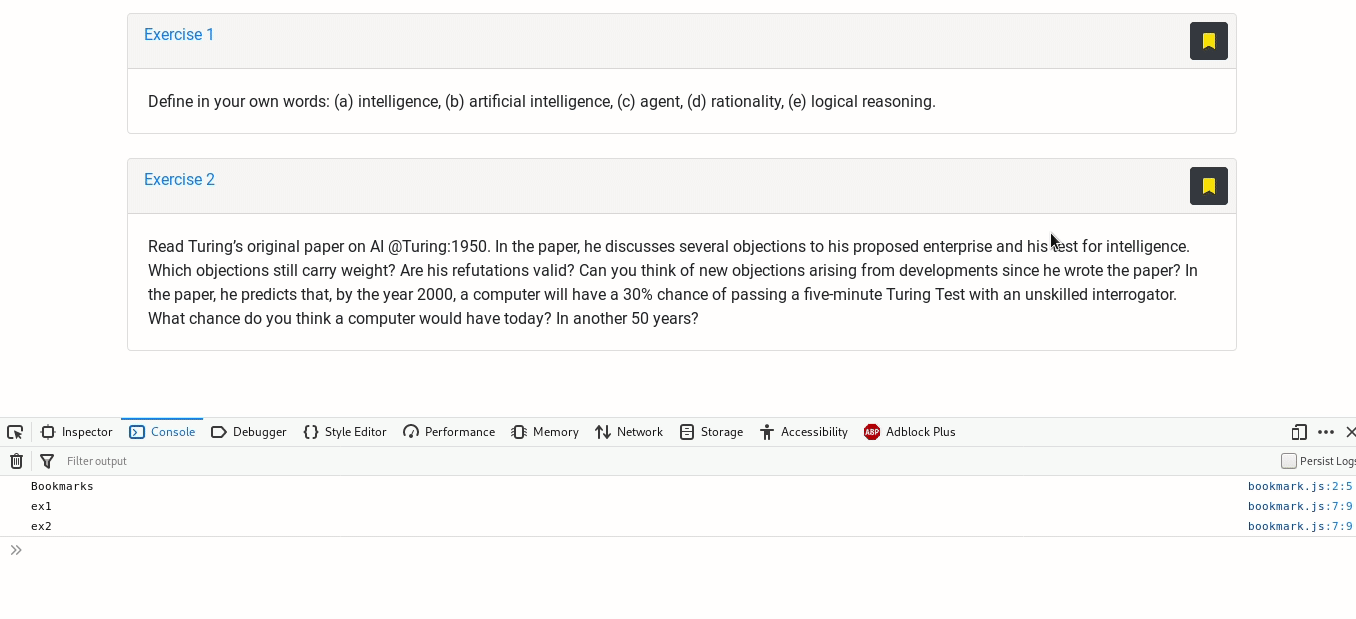Toggle Responsive Design Mode

coord(1298,432)
